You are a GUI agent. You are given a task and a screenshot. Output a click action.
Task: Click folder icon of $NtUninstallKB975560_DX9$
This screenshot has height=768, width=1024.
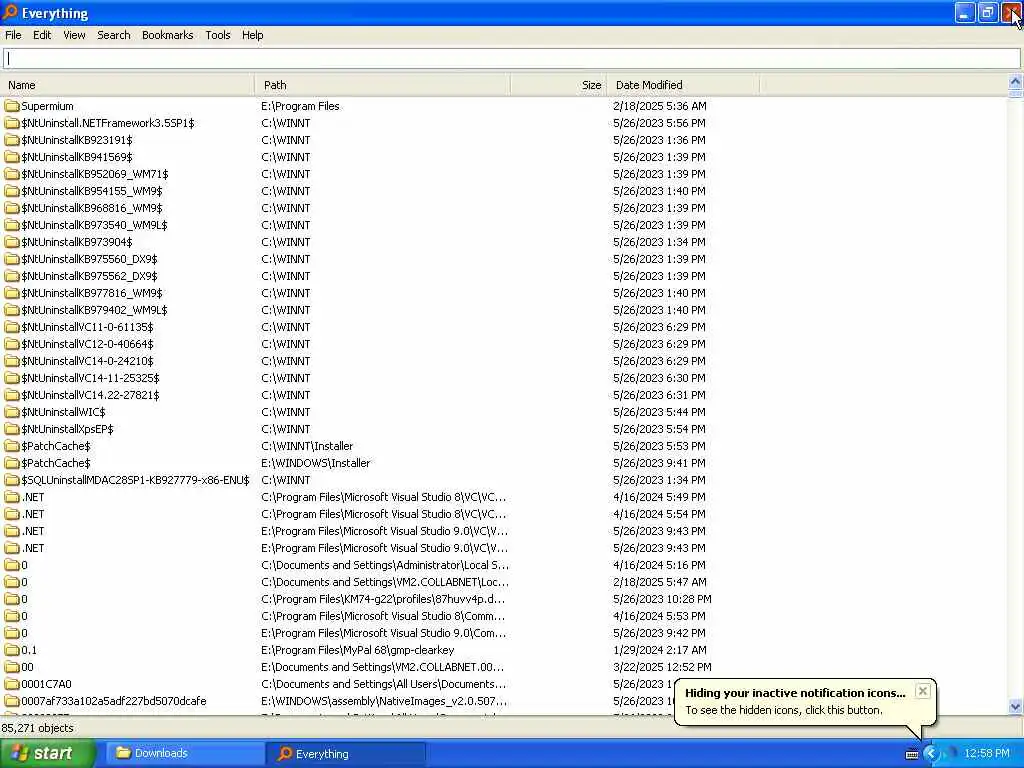coord(12,259)
